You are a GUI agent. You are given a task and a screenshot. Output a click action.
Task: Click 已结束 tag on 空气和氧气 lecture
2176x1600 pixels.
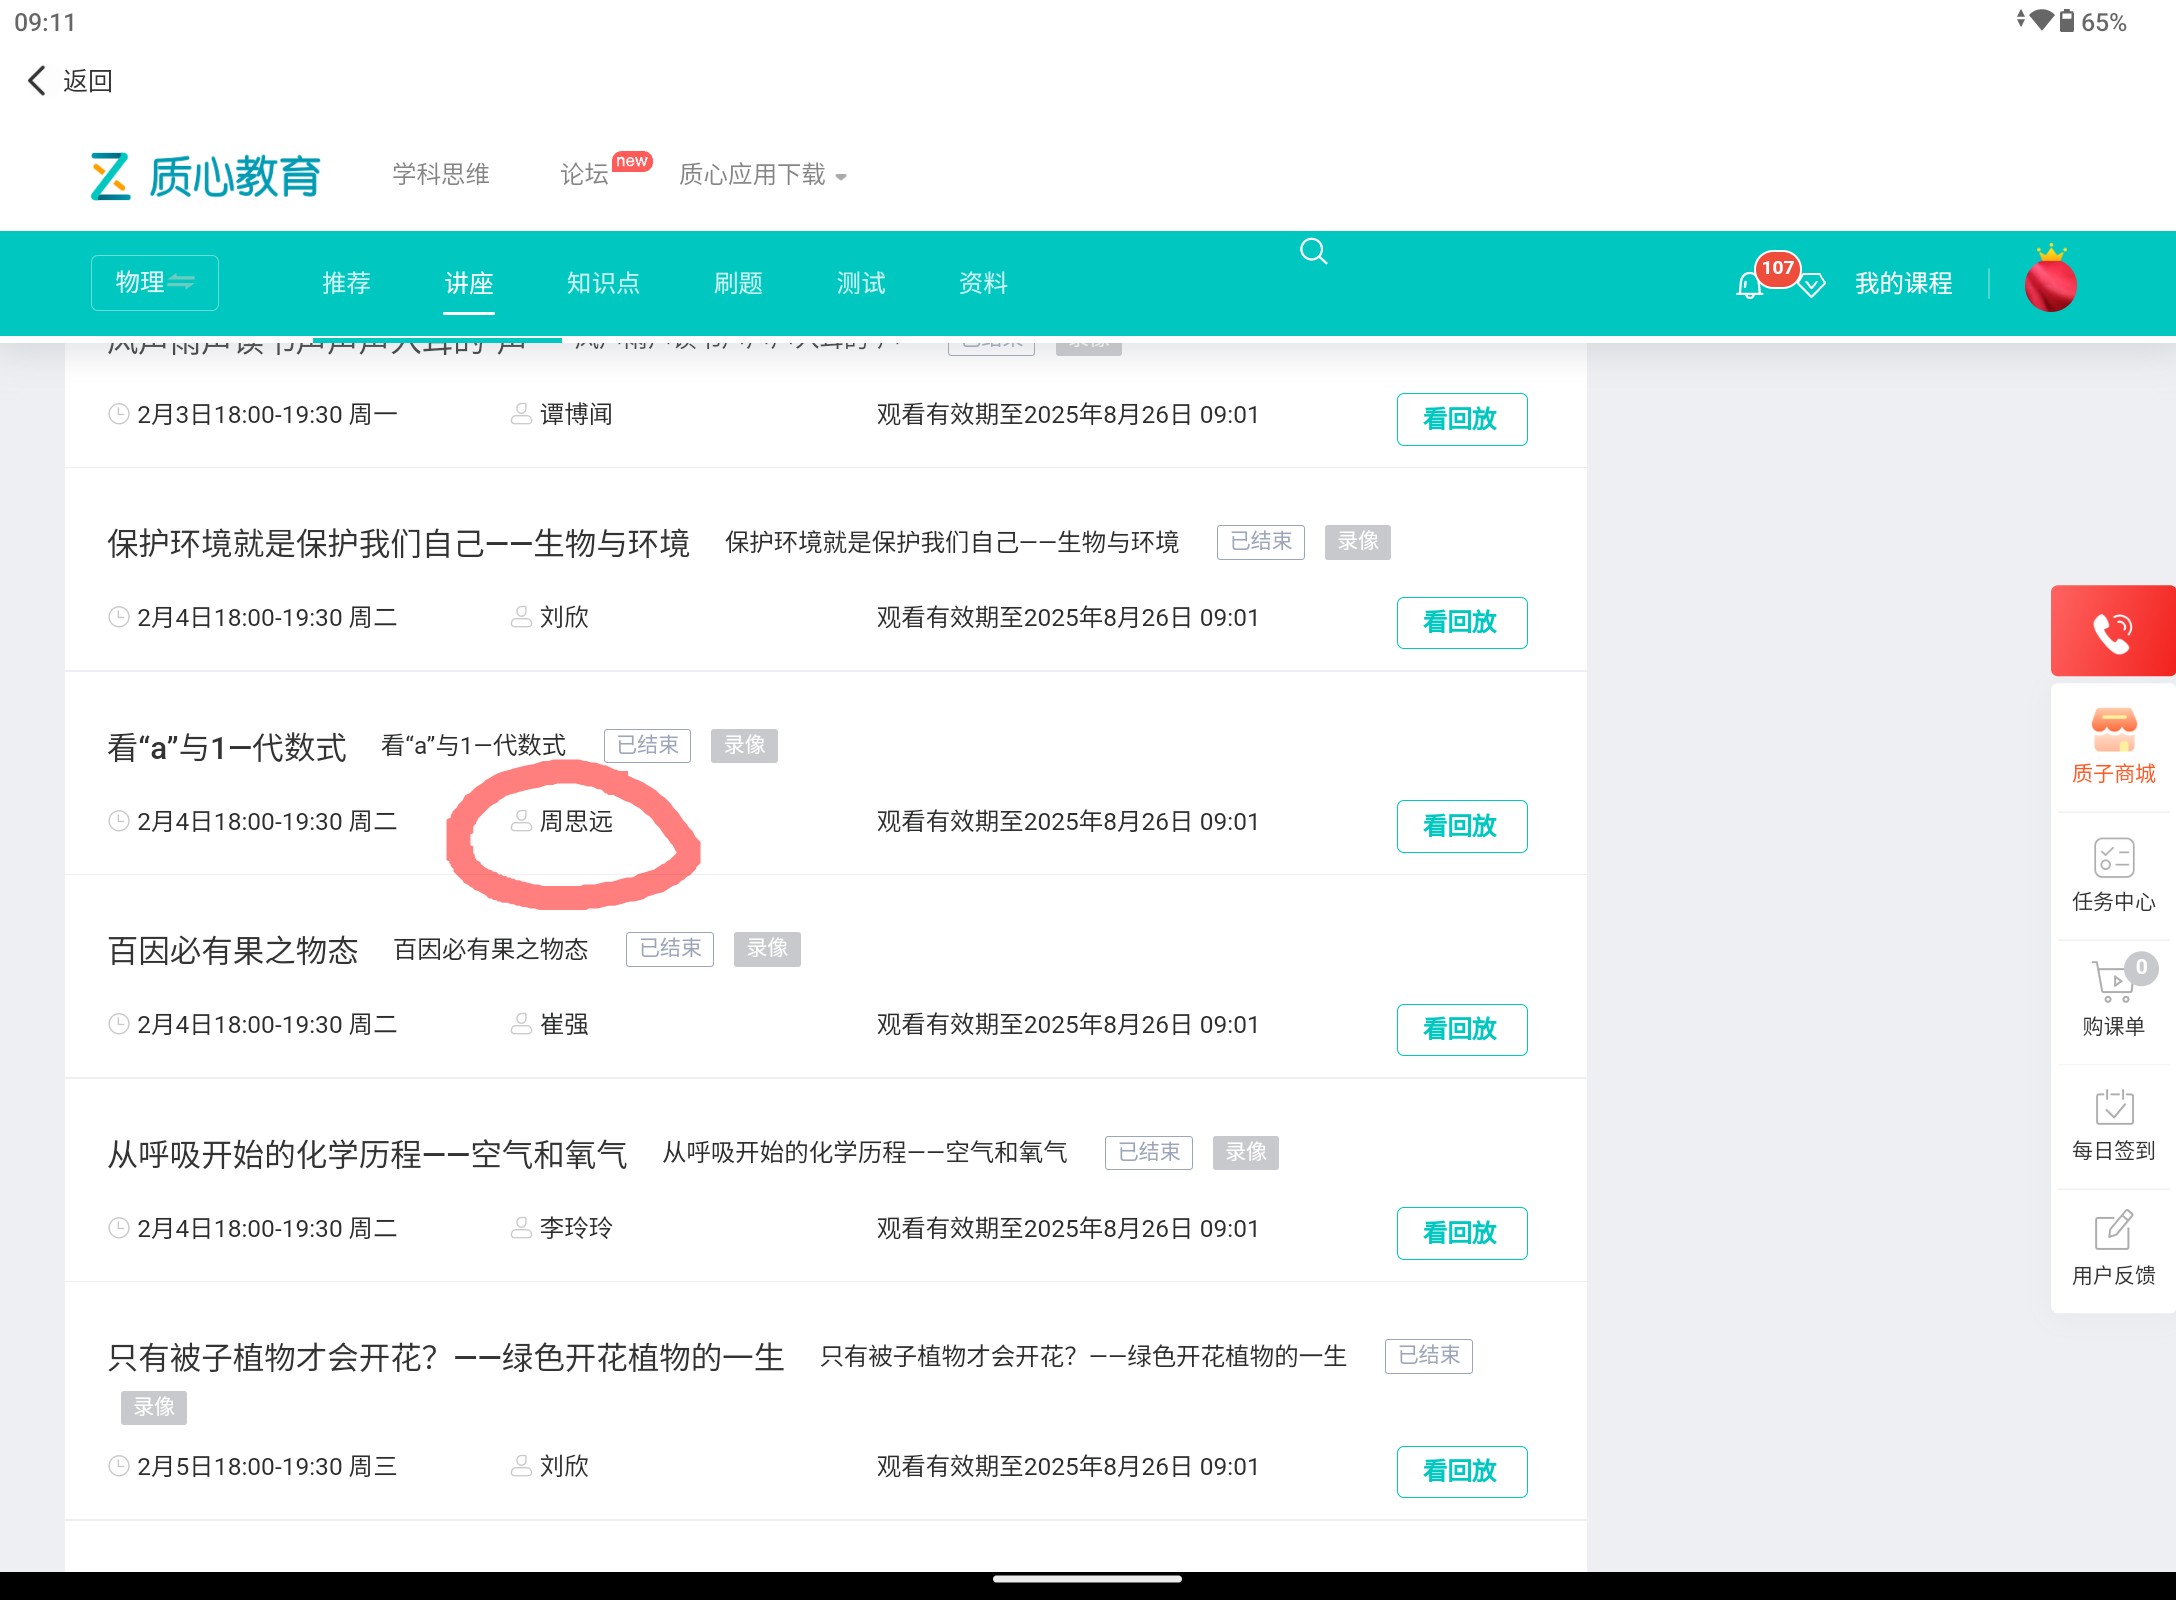click(x=1149, y=1153)
